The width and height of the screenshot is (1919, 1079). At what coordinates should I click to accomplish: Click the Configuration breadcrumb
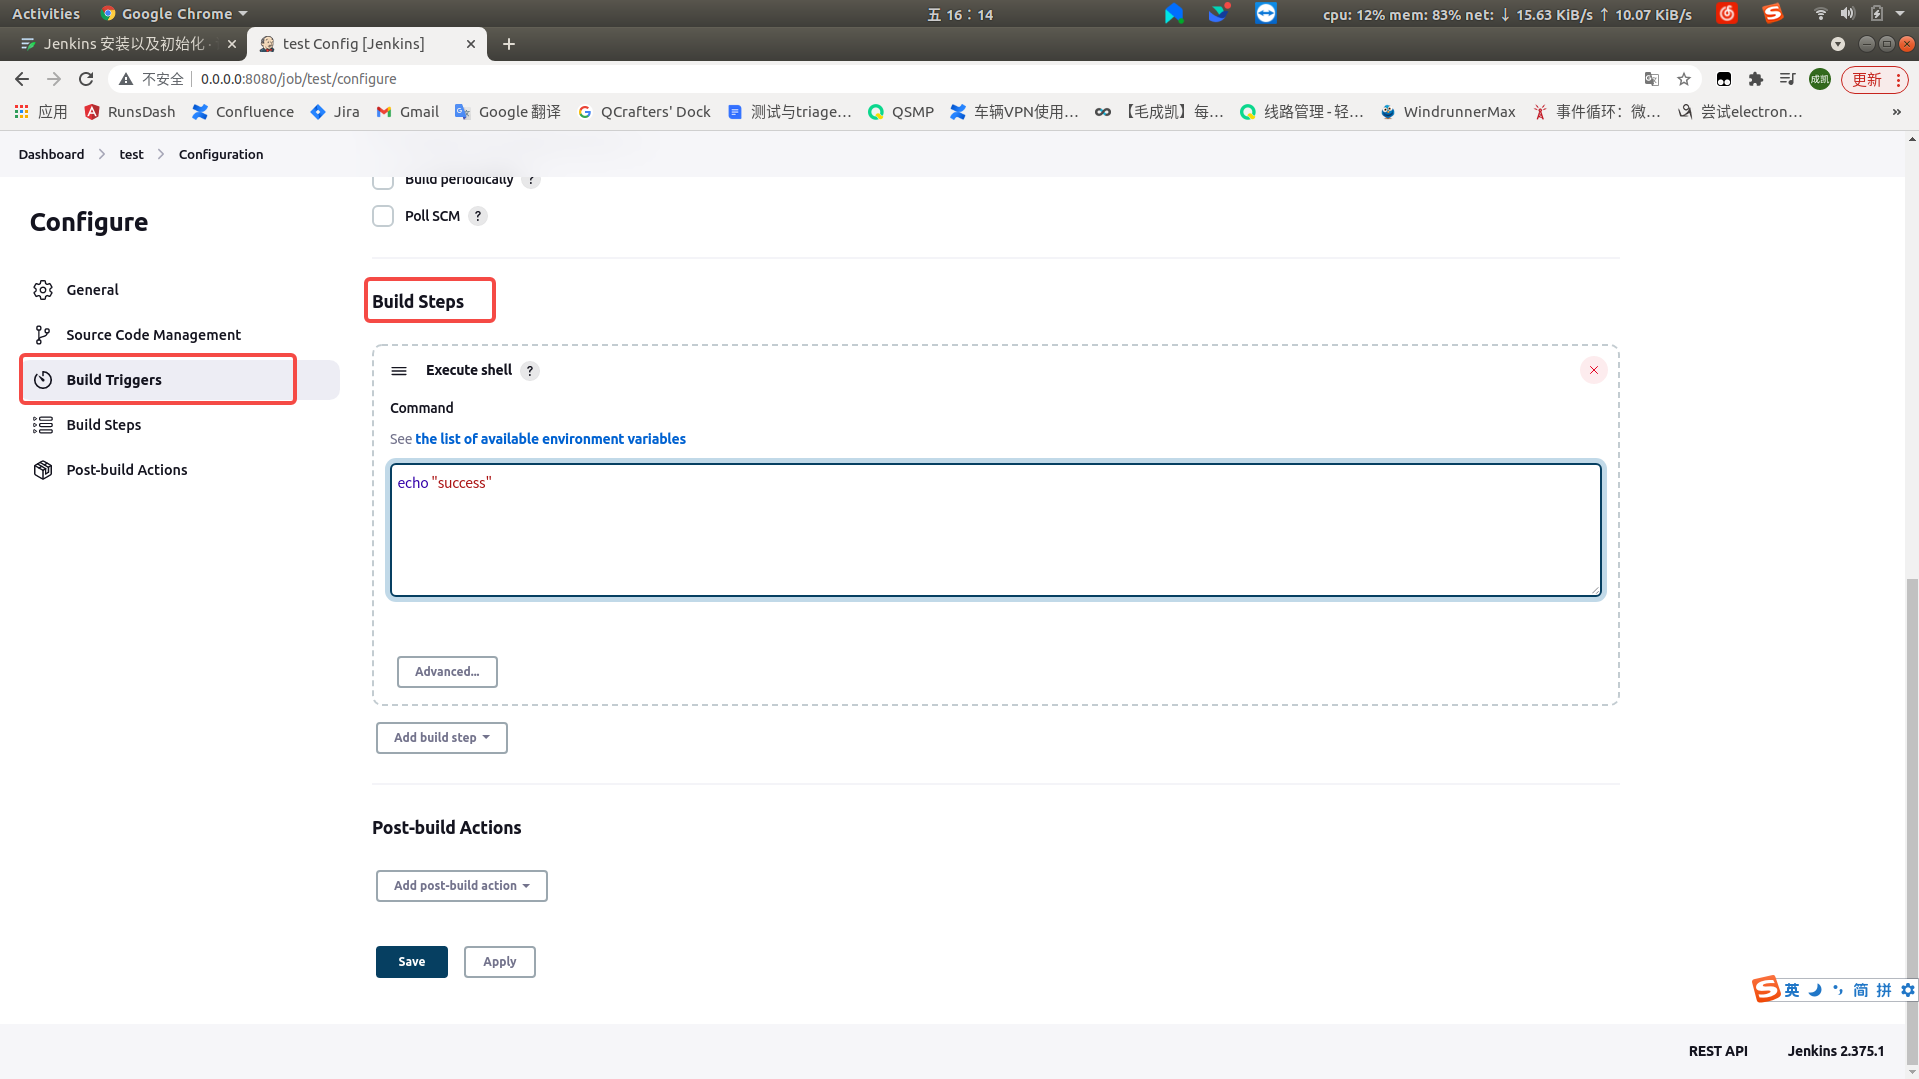tap(221, 154)
